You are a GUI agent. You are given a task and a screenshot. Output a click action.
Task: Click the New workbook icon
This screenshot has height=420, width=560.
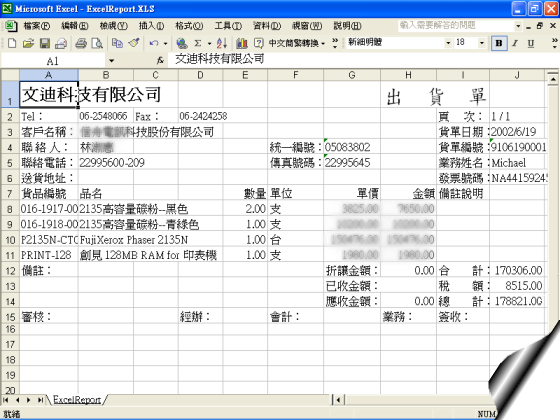coord(12,43)
